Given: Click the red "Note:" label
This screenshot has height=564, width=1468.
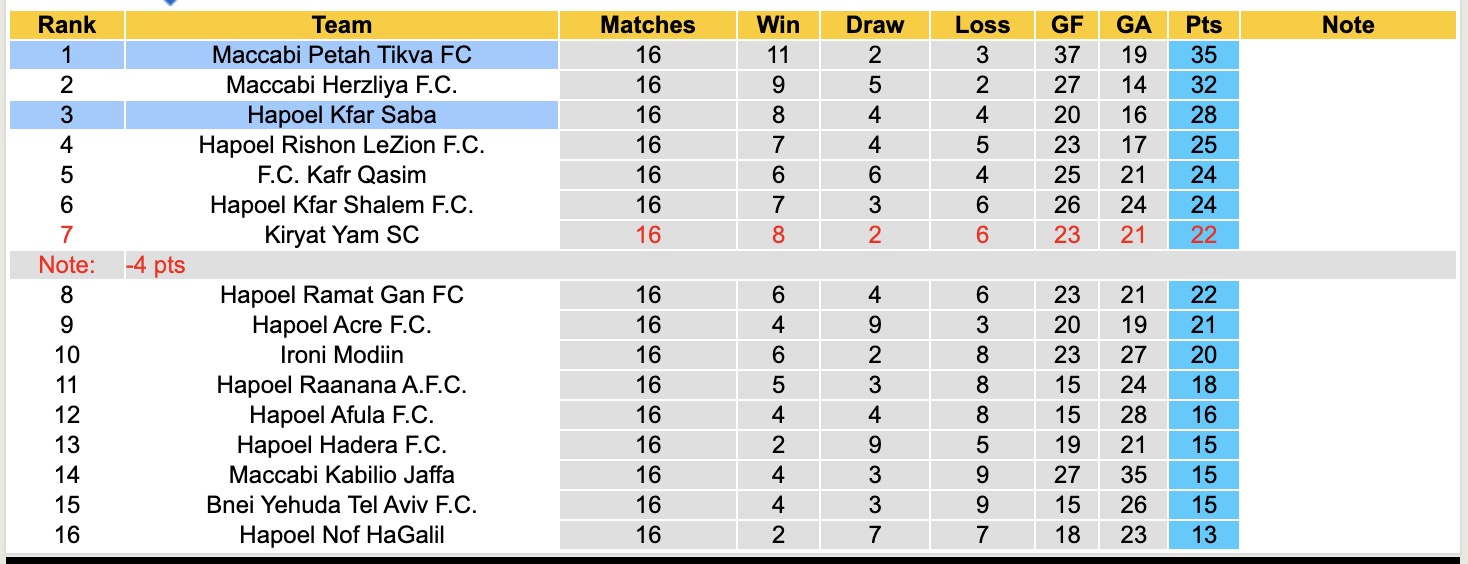Looking at the screenshot, I should (x=67, y=265).
